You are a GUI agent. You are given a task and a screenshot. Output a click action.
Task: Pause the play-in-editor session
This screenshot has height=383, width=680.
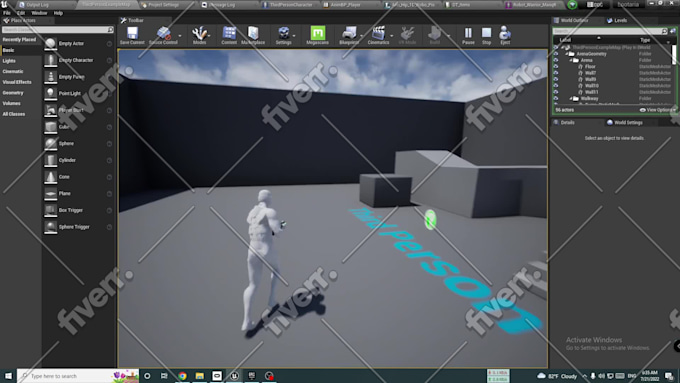(468, 33)
